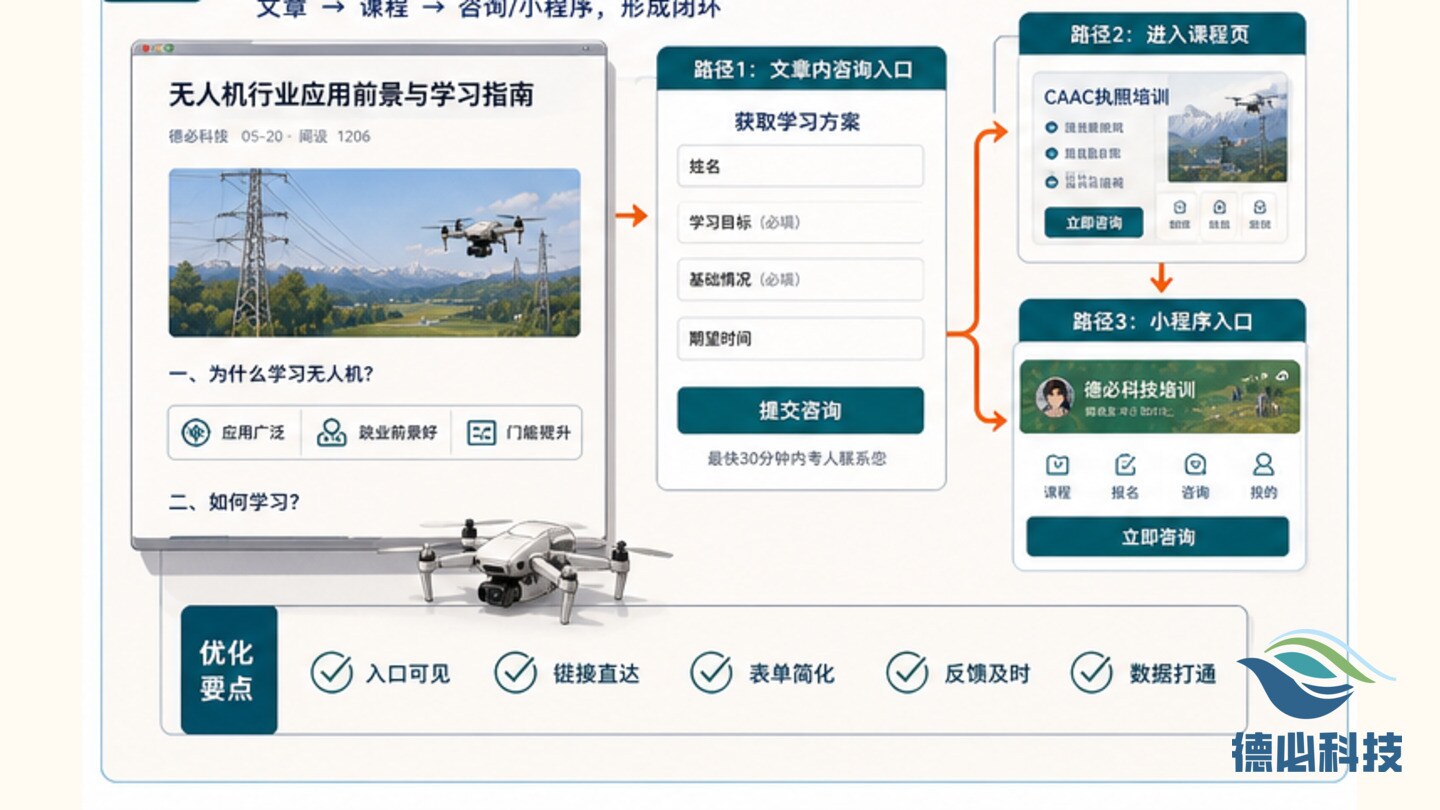Click the 优化要点 label block
Viewport: 1440px width, 810px height.
coord(229,670)
